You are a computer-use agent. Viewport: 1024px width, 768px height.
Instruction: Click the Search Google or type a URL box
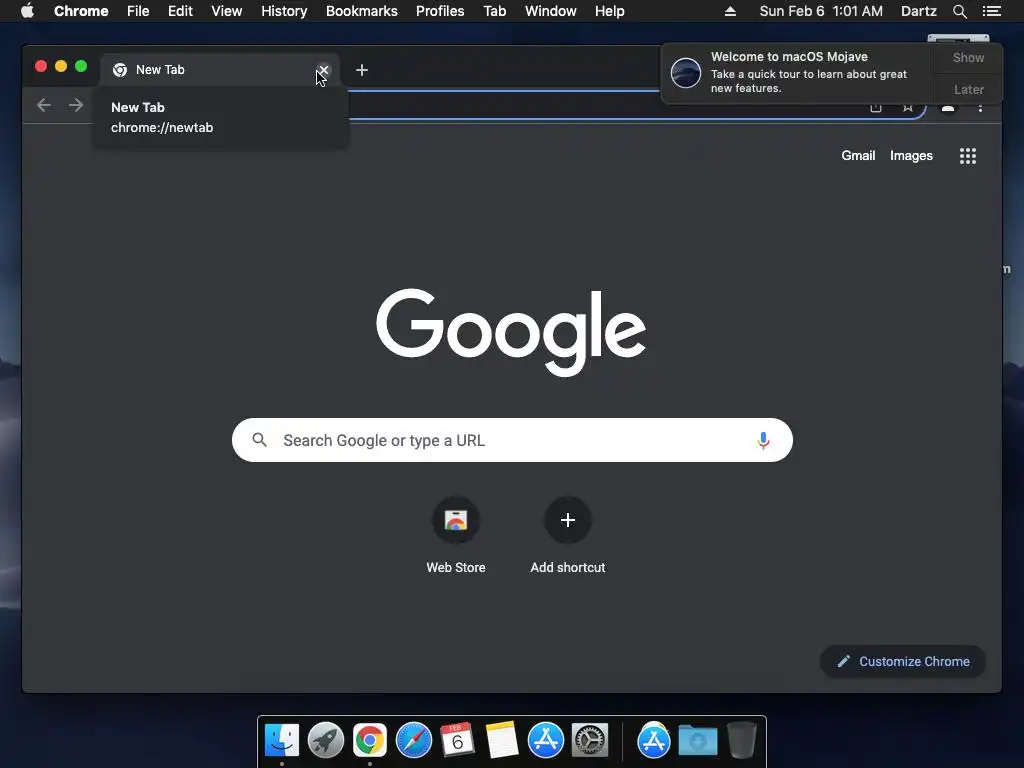(x=512, y=440)
